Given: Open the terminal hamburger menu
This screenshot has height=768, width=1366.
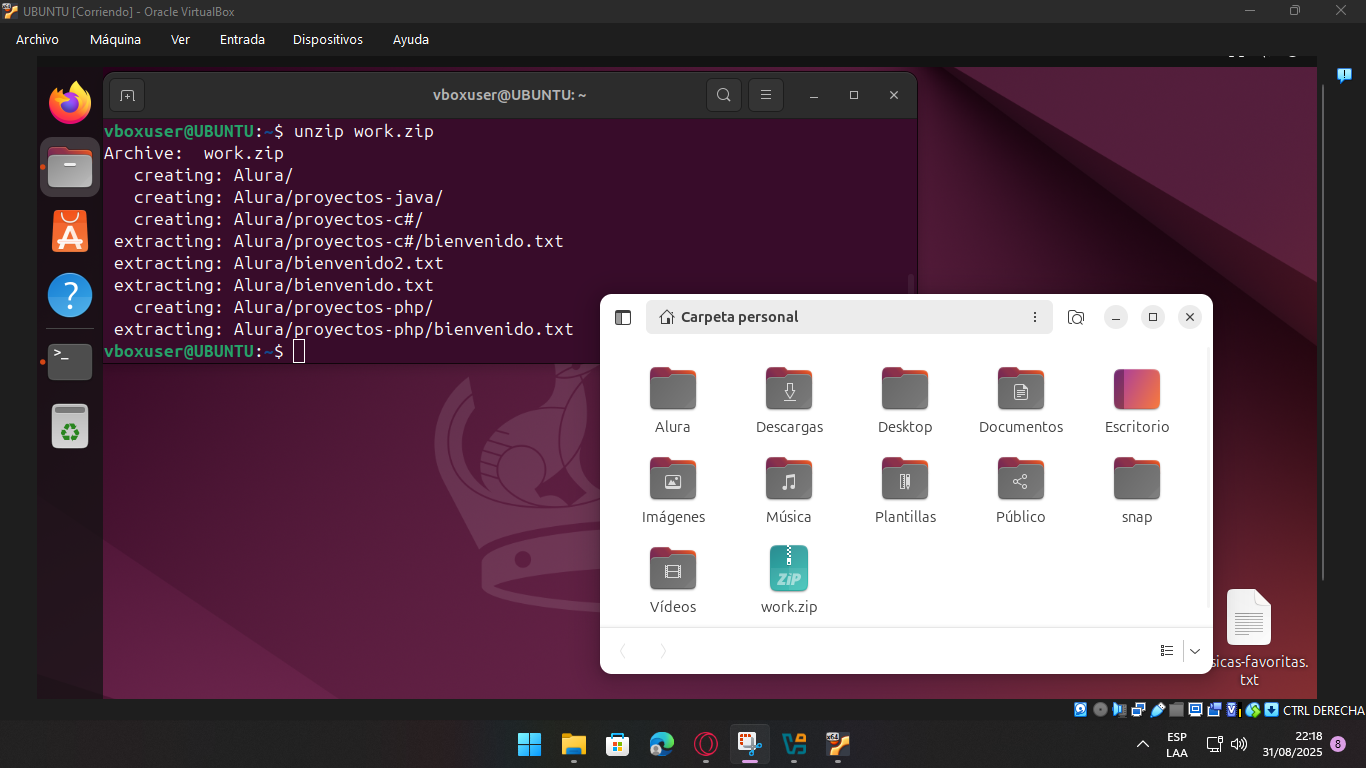Looking at the screenshot, I should 766,95.
